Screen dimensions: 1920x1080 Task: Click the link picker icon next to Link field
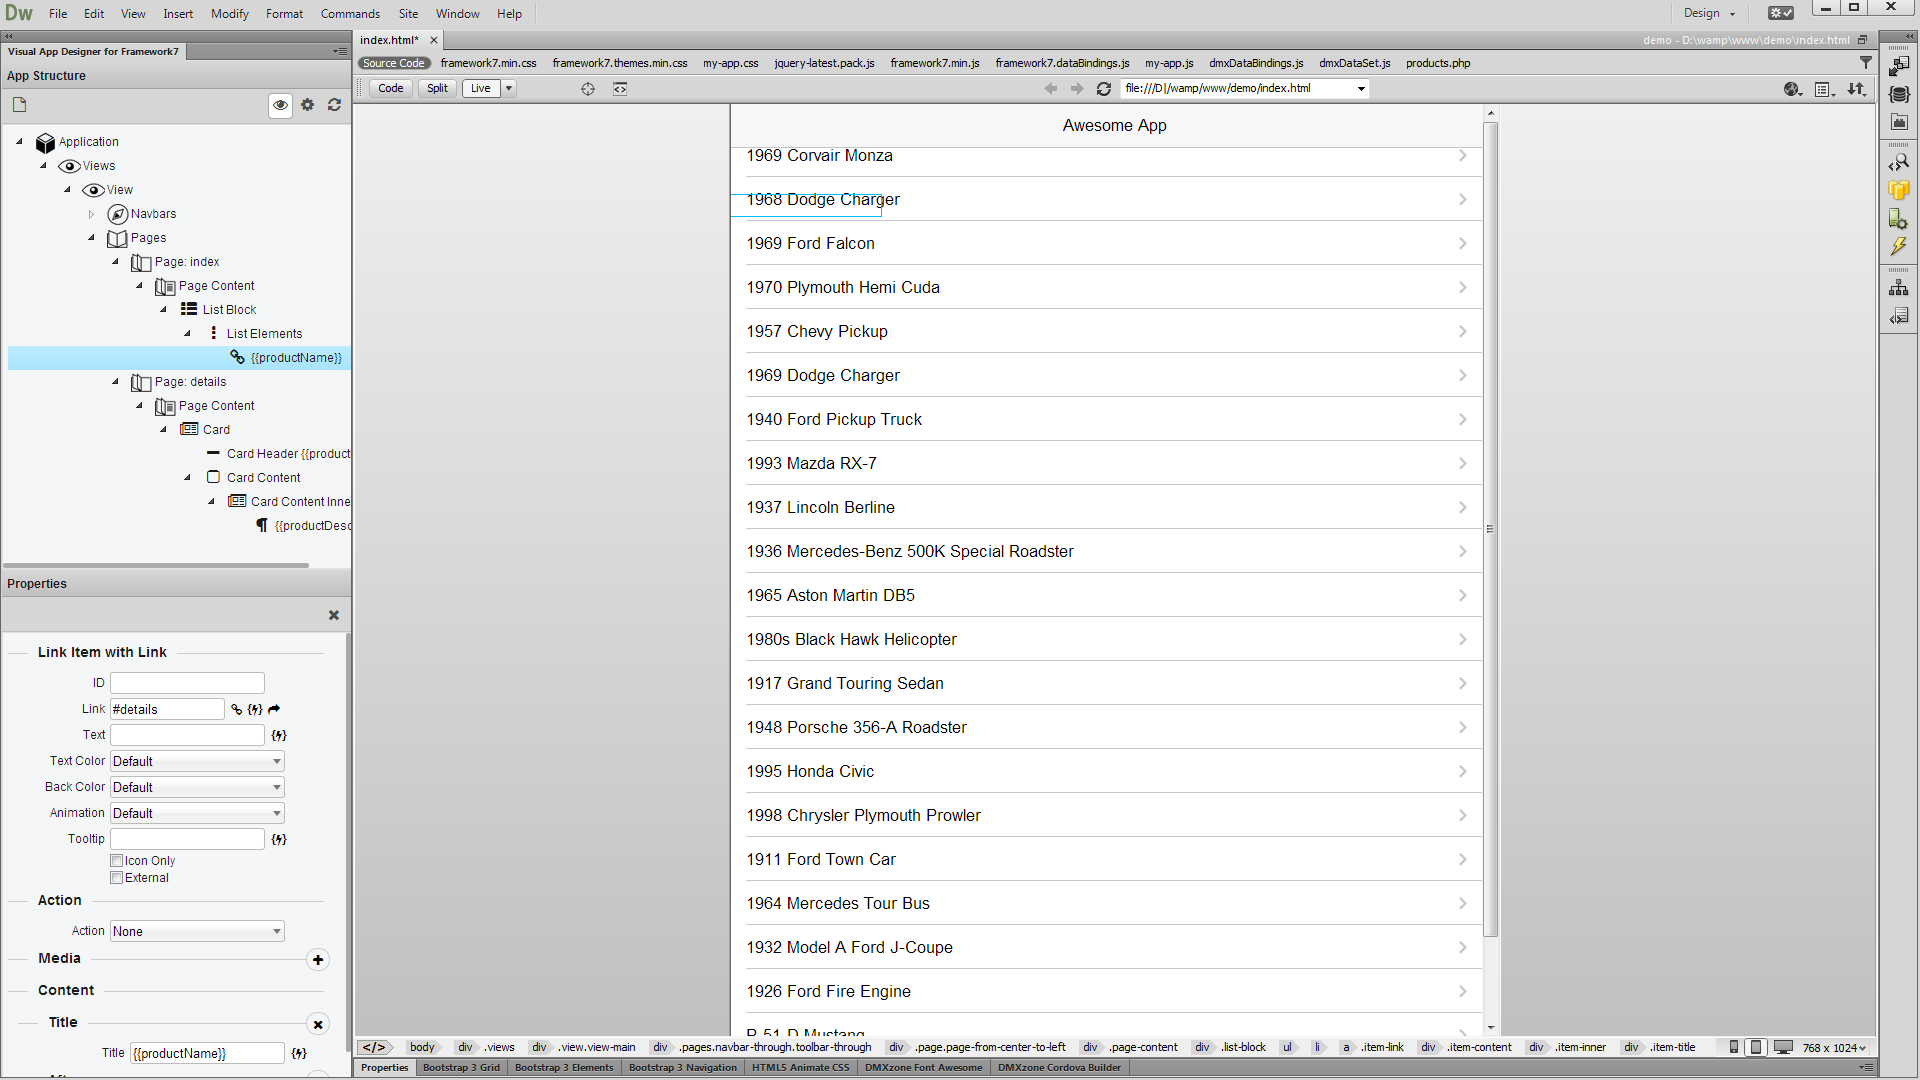pos(237,709)
